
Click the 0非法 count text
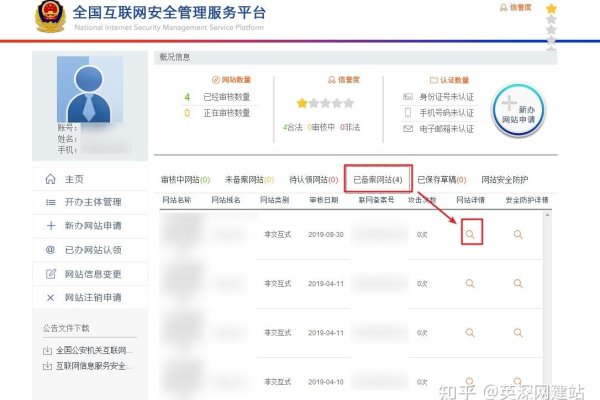tap(350, 127)
